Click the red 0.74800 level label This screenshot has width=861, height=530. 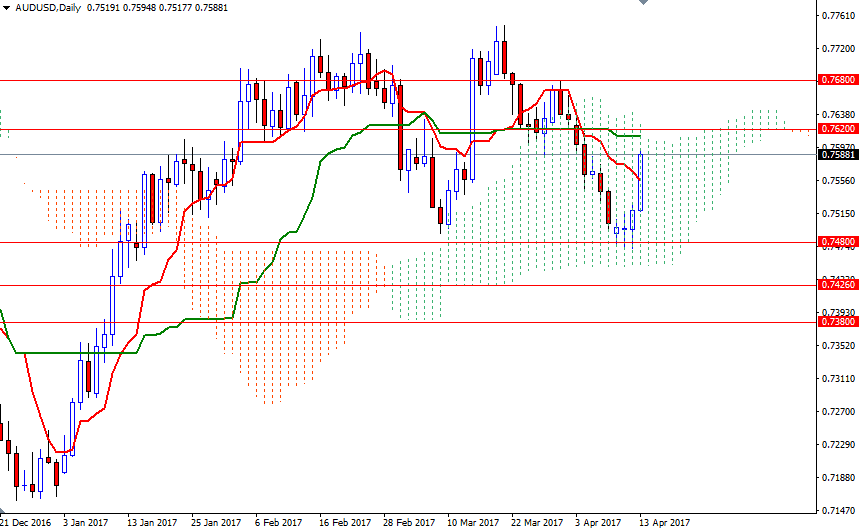pos(837,242)
